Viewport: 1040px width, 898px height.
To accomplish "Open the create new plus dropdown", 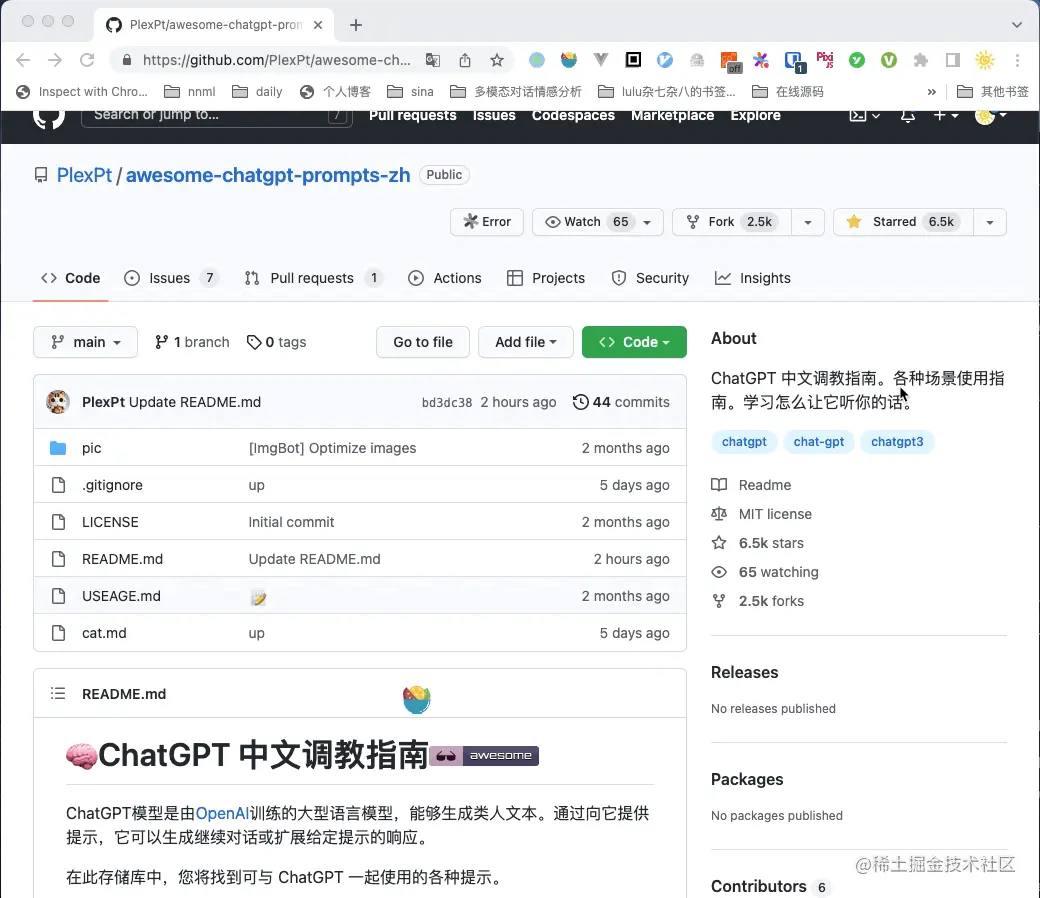I will pos(946,115).
